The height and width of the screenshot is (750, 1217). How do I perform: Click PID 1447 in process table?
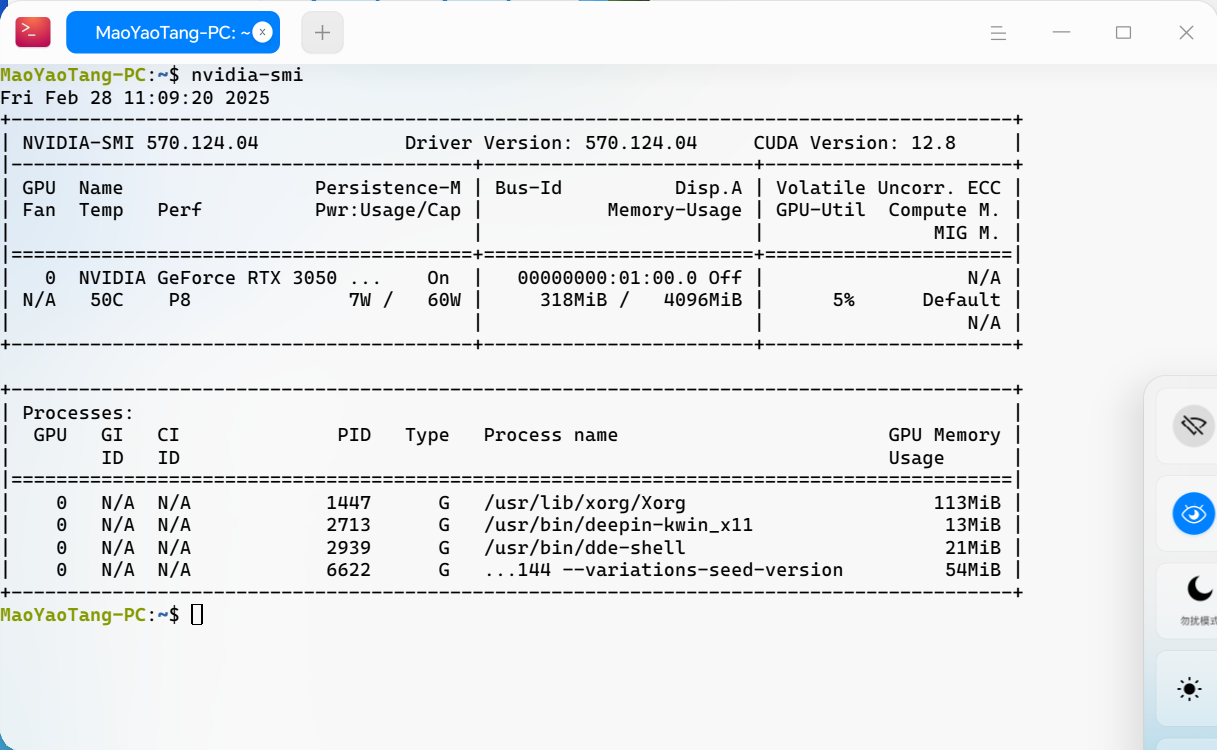coord(348,503)
